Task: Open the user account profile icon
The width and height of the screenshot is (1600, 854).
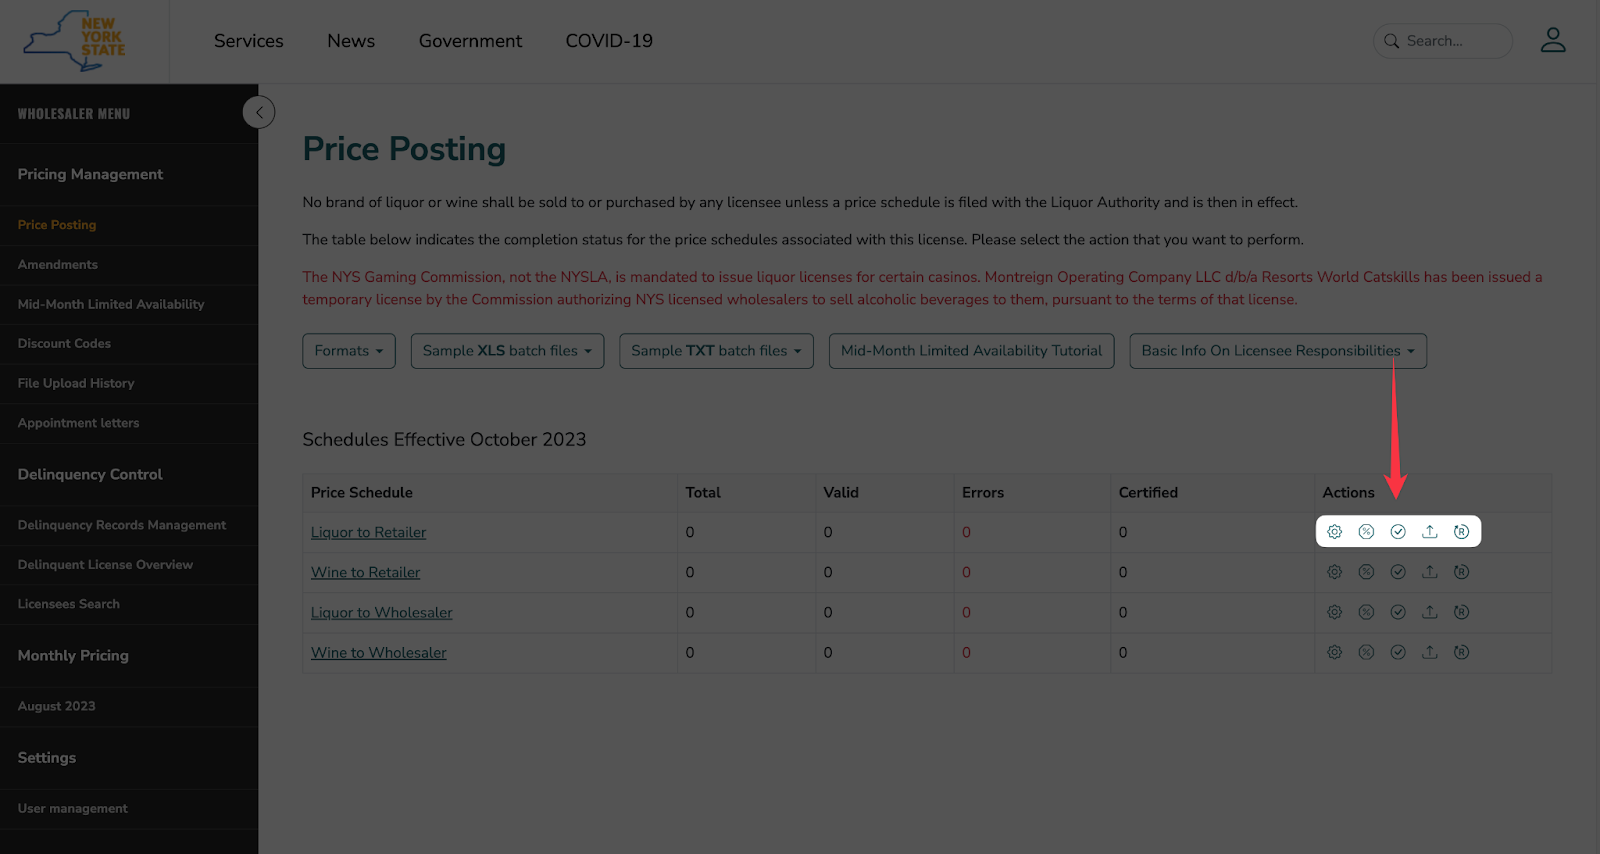Action: (1552, 40)
